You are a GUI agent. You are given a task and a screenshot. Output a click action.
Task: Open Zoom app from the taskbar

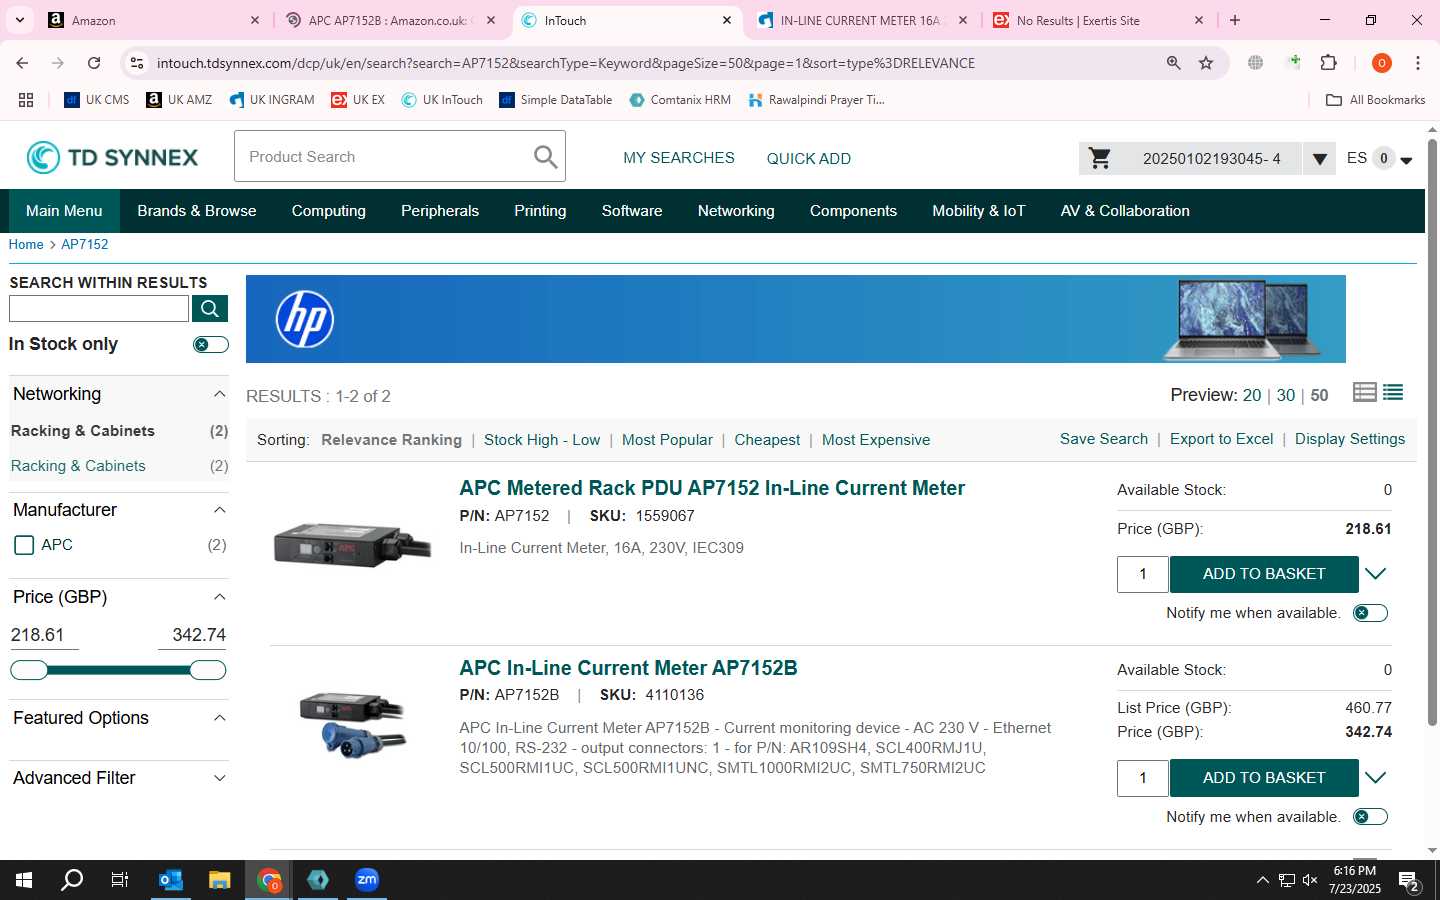(367, 880)
